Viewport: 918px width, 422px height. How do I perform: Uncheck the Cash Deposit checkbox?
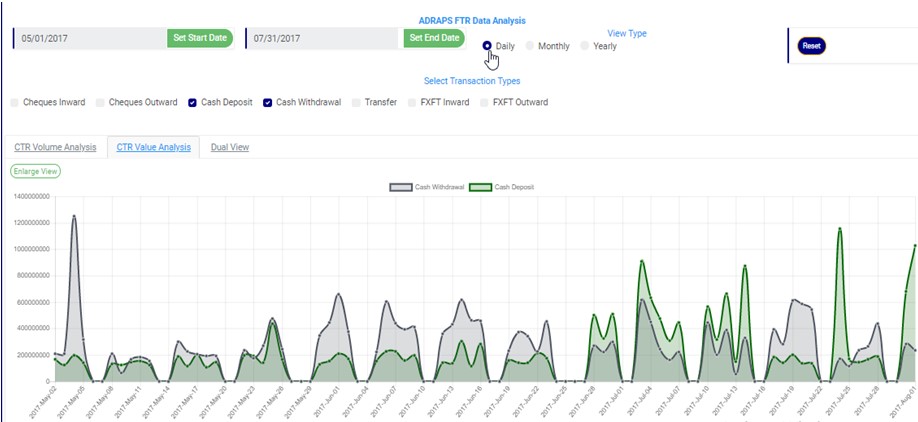click(x=192, y=102)
